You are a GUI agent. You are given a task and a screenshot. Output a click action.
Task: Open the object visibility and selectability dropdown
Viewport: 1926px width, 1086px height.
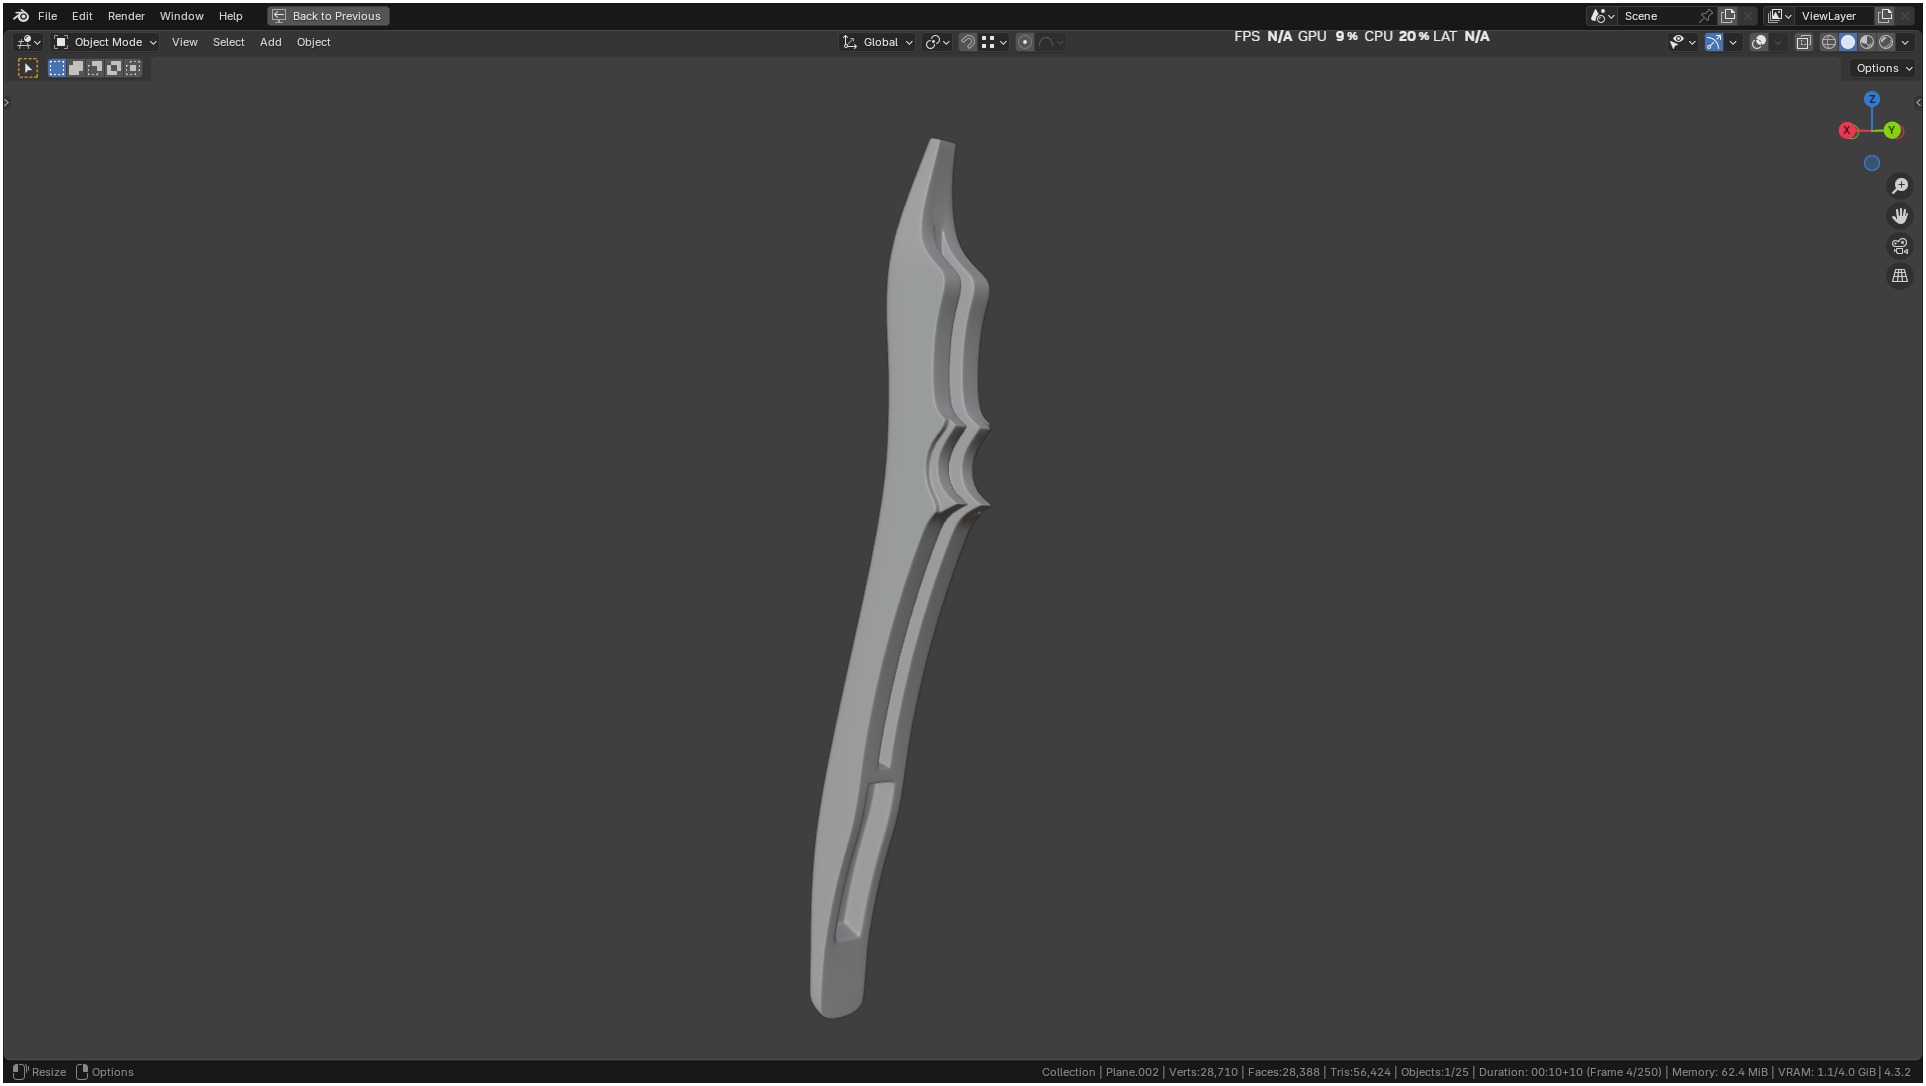click(1682, 42)
